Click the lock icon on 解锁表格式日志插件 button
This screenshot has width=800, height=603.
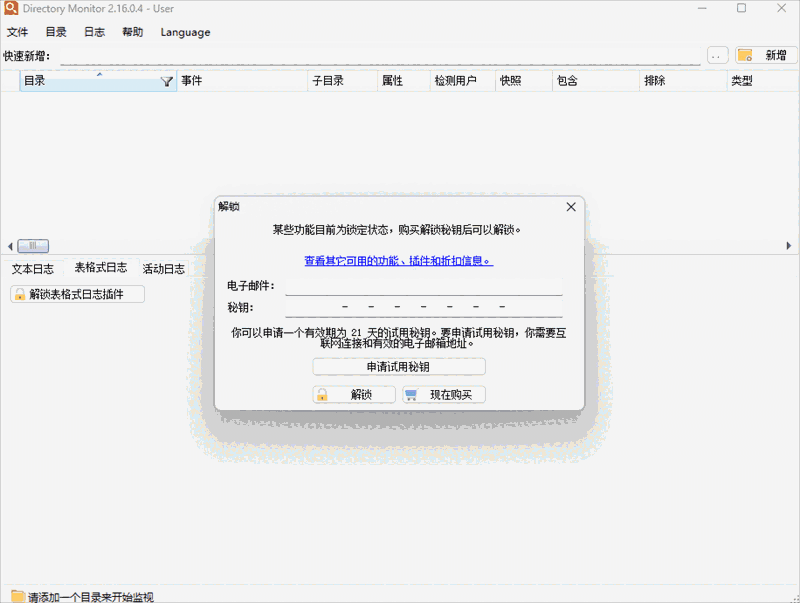pyautogui.click(x=22, y=294)
